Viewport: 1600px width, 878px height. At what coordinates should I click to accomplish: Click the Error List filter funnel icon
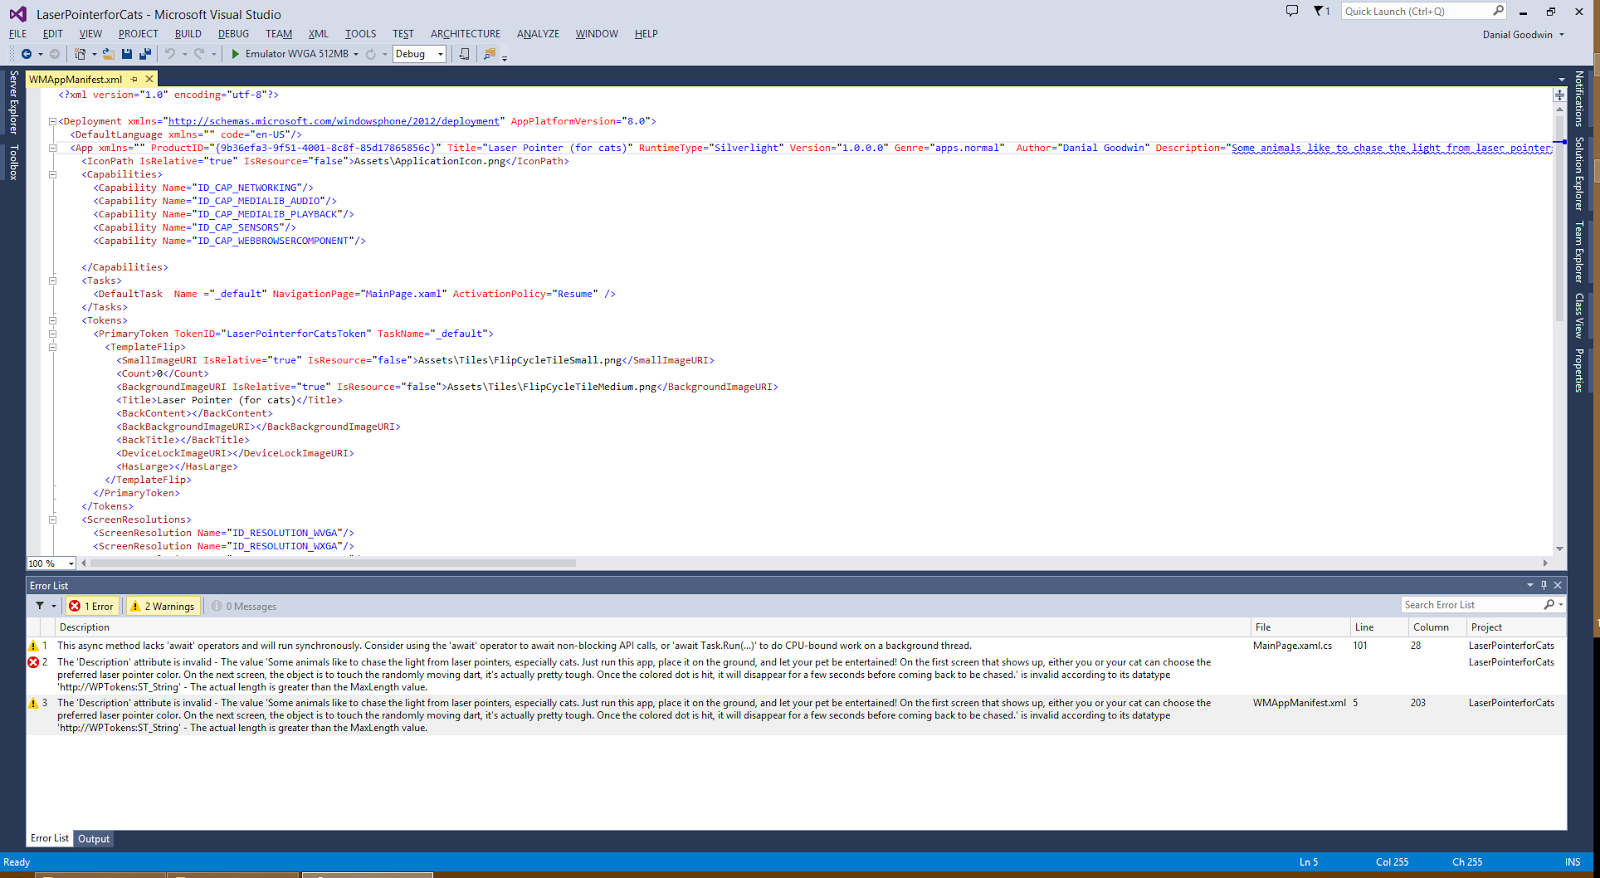40,606
